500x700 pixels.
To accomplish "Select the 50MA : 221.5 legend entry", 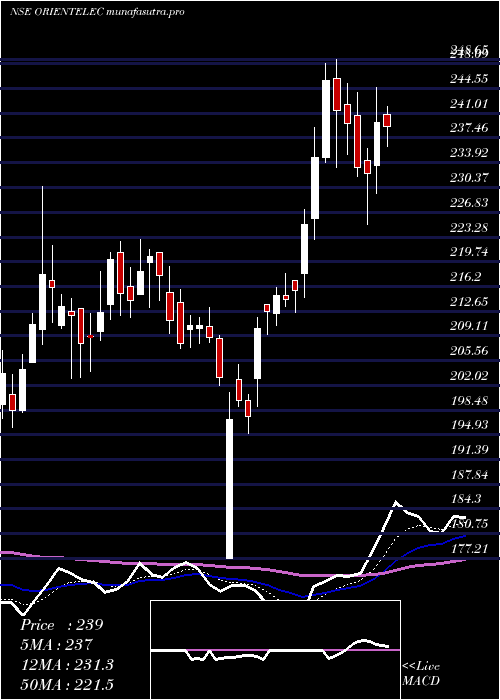I will (67, 685).
